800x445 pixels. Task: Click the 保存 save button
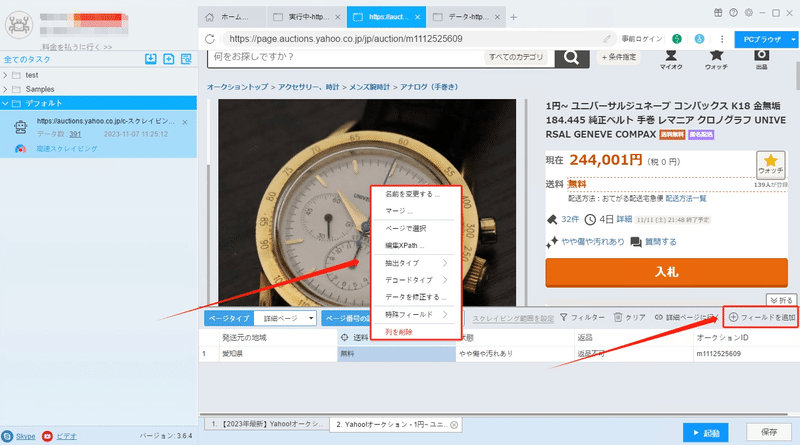click(x=769, y=432)
